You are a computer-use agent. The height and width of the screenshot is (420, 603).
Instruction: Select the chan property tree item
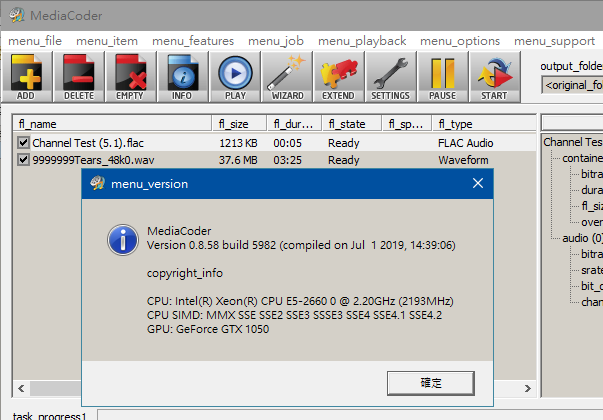point(592,302)
